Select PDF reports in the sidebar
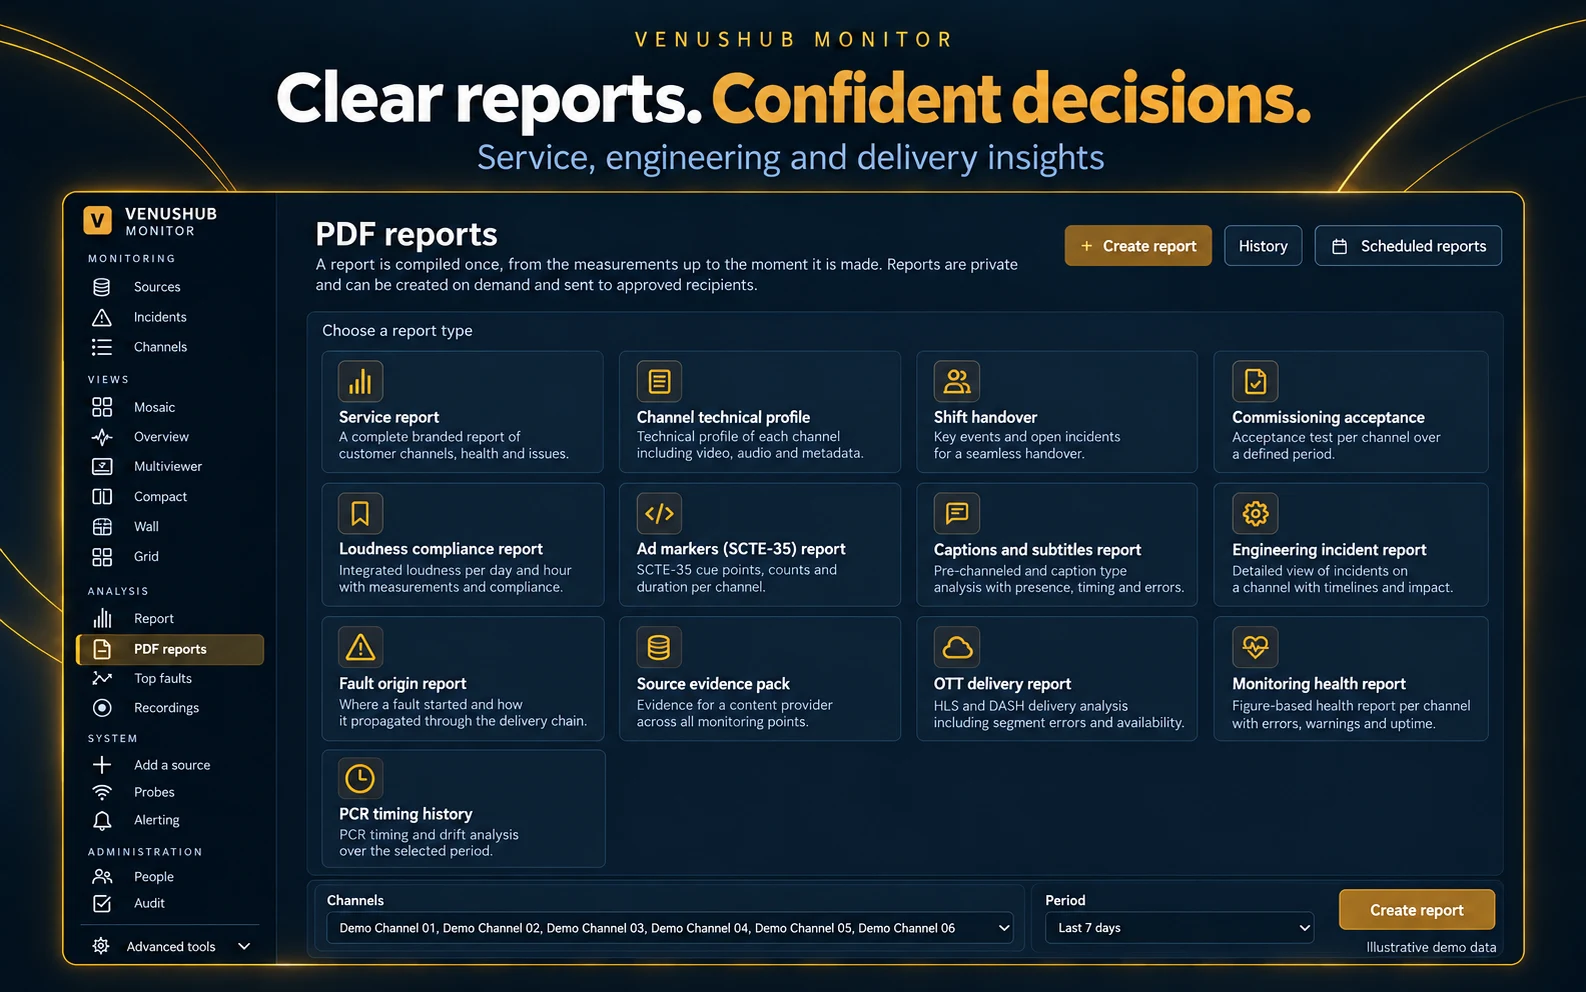This screenshot has height=992, width=1586. pos(170,649)
